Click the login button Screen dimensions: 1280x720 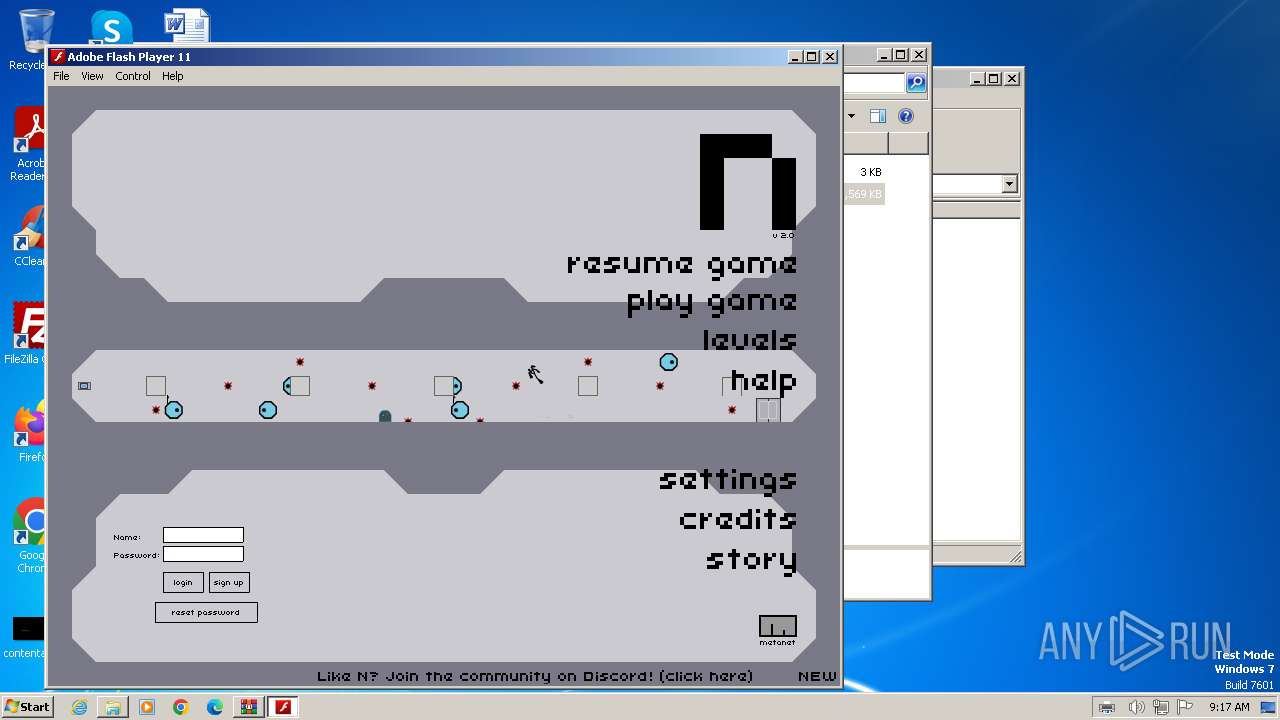[x=183, y=582]
